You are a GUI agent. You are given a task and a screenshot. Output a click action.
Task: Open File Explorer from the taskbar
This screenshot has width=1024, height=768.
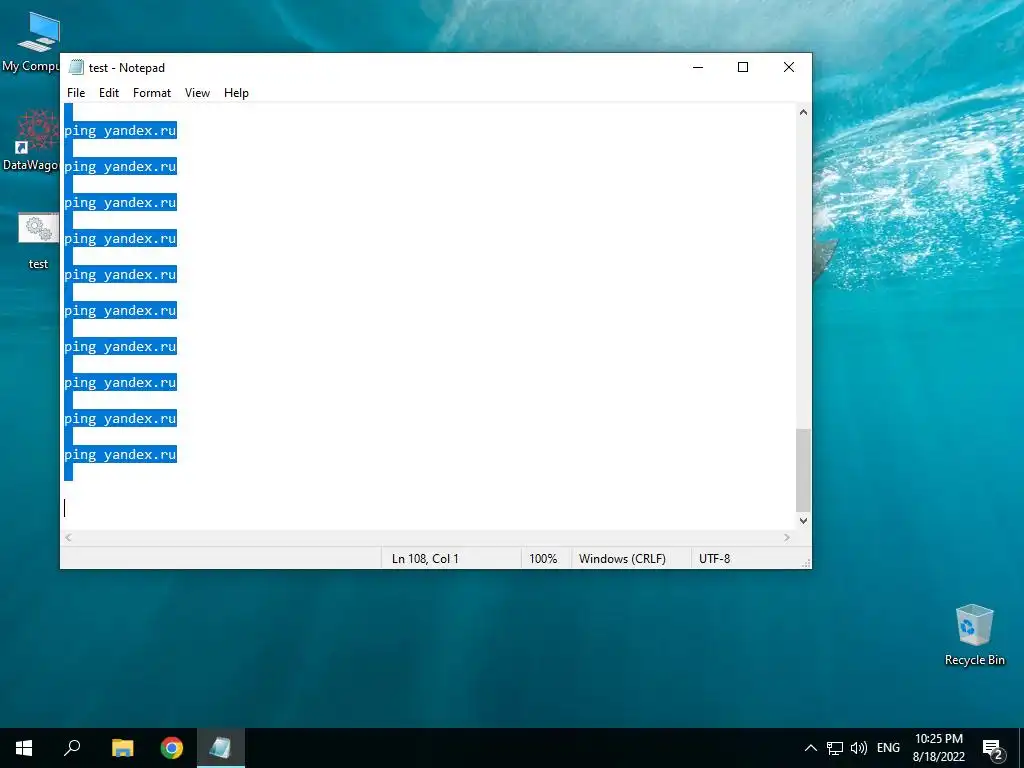click(x=122, y=748)
